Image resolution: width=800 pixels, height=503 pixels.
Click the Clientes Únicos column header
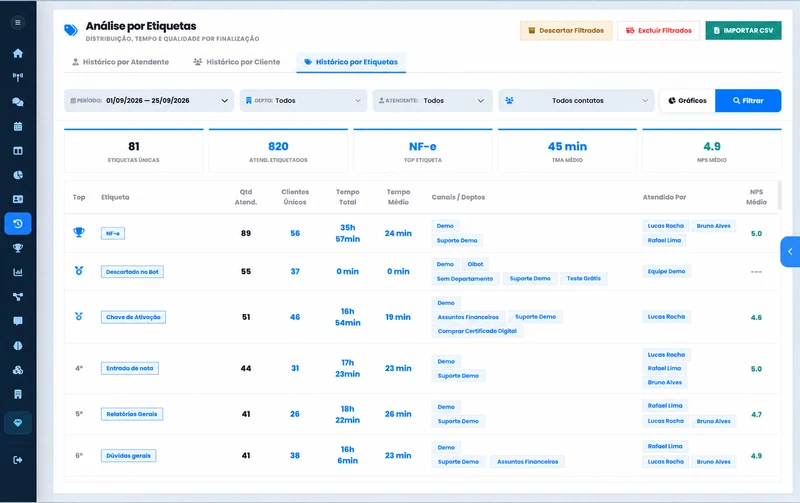[295, 197]
